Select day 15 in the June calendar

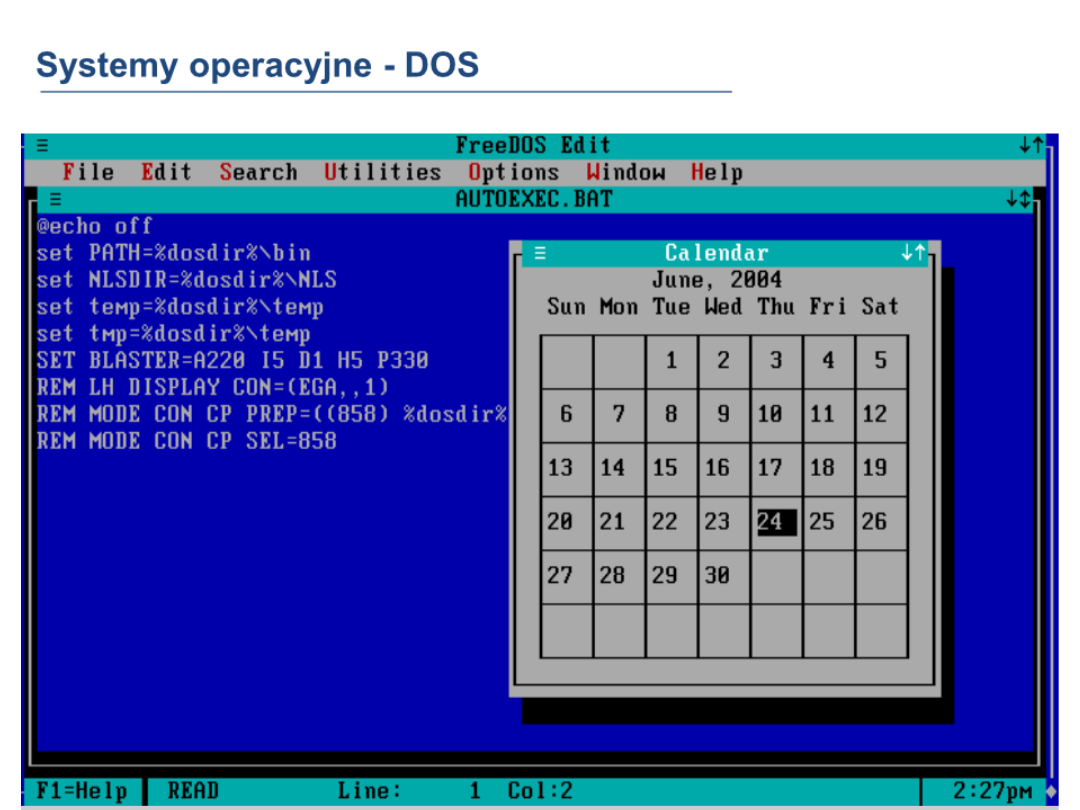(665, 468)
